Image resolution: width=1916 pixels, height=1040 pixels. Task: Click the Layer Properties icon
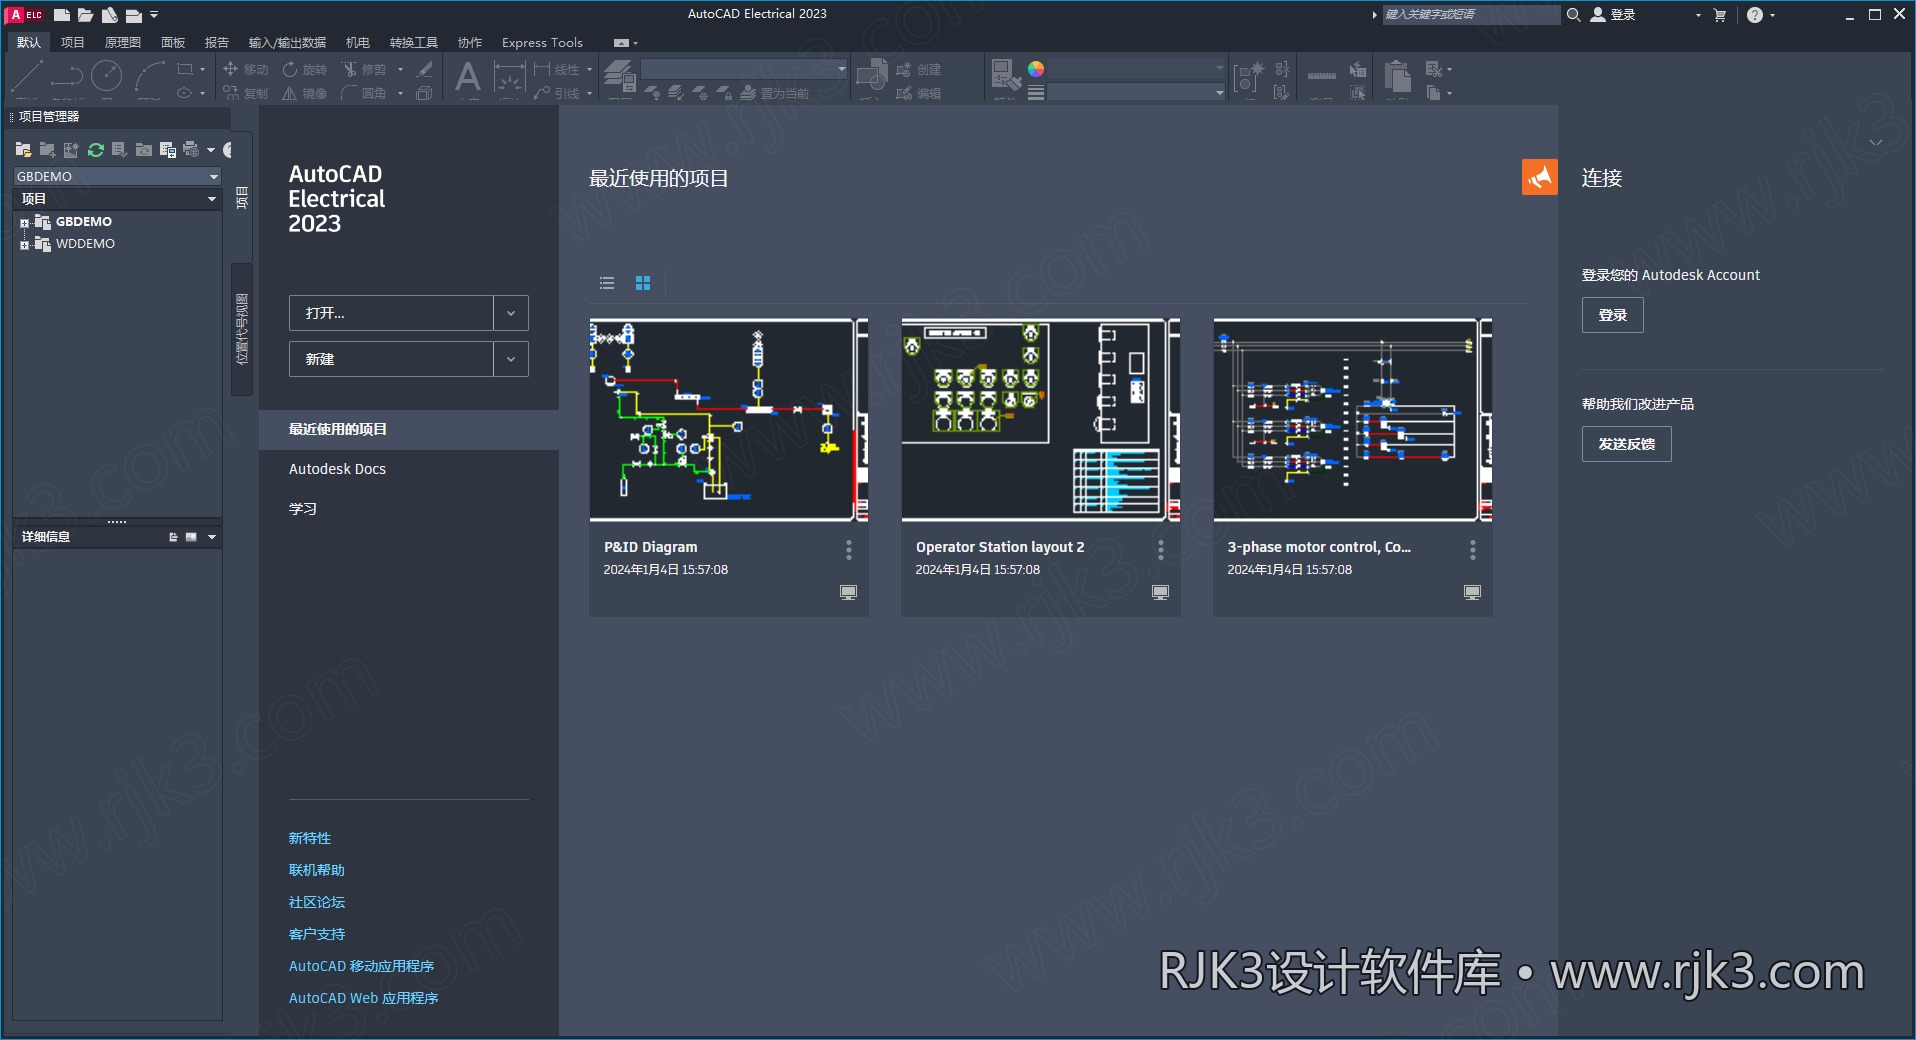point(619,76)
